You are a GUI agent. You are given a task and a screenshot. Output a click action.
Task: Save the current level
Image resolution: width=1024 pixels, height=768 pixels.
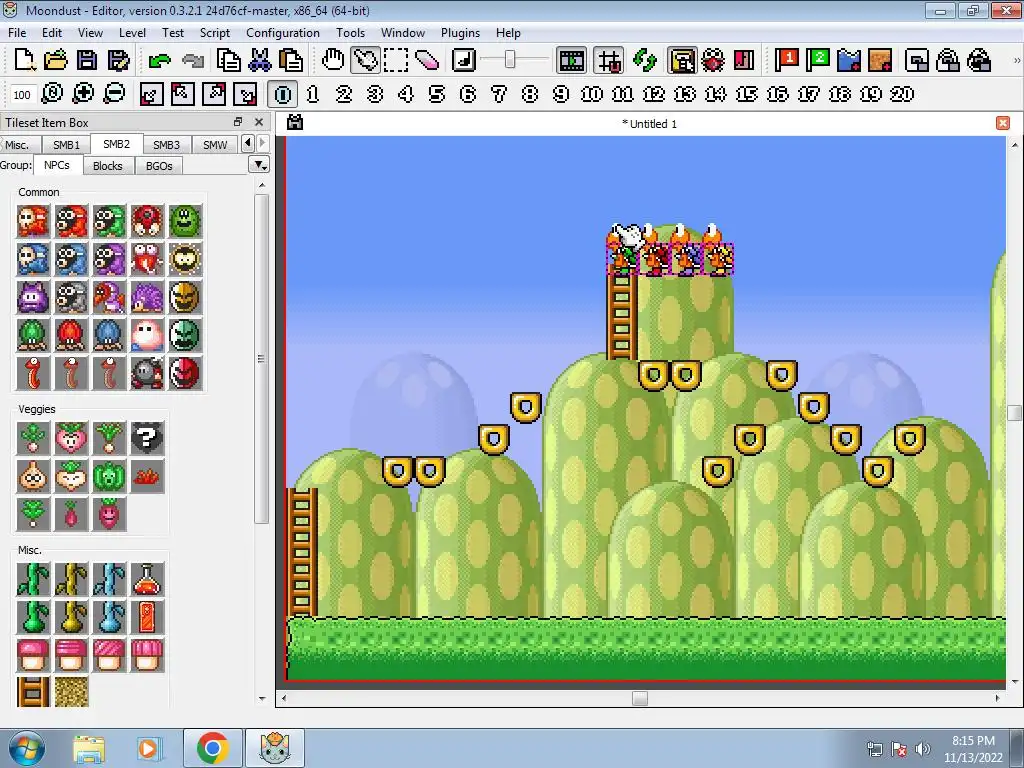click(x=87, y=60)
